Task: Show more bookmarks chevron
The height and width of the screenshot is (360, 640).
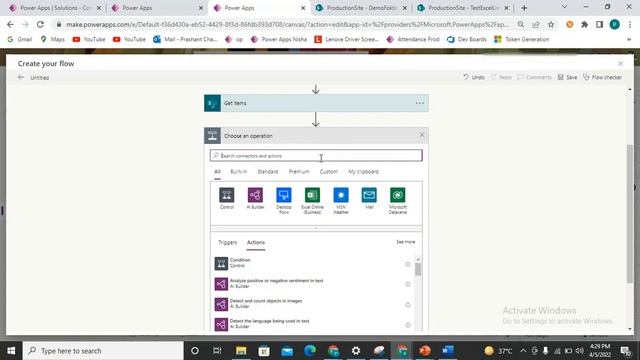Action: pos(629,40)
